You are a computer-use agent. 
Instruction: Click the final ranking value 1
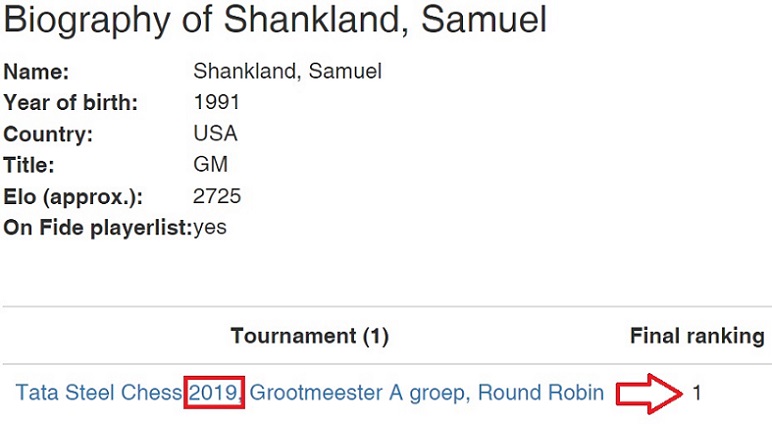point(697,393)
